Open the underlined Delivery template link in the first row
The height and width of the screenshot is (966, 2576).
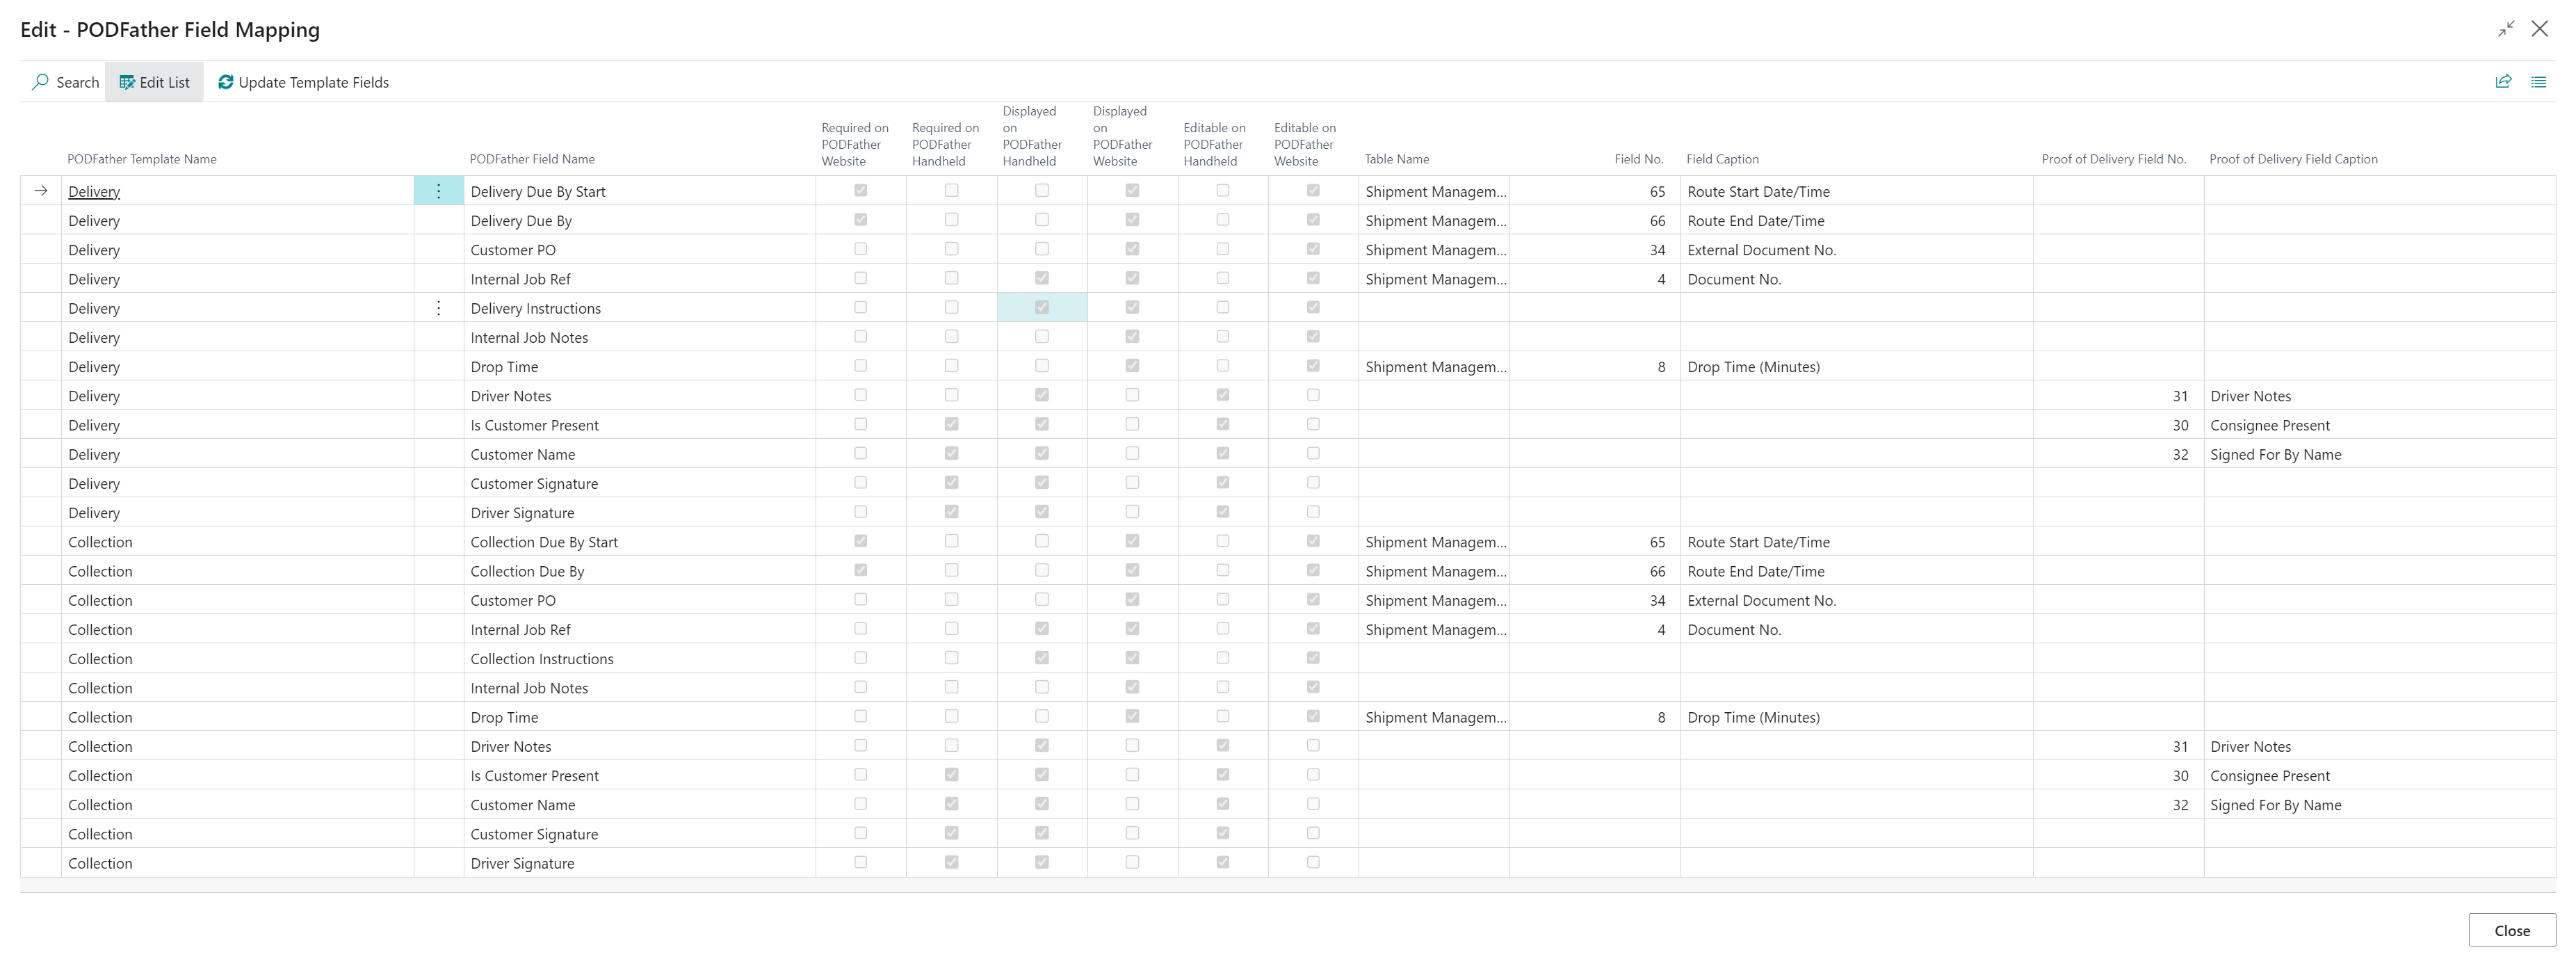(x=94, y=191)
